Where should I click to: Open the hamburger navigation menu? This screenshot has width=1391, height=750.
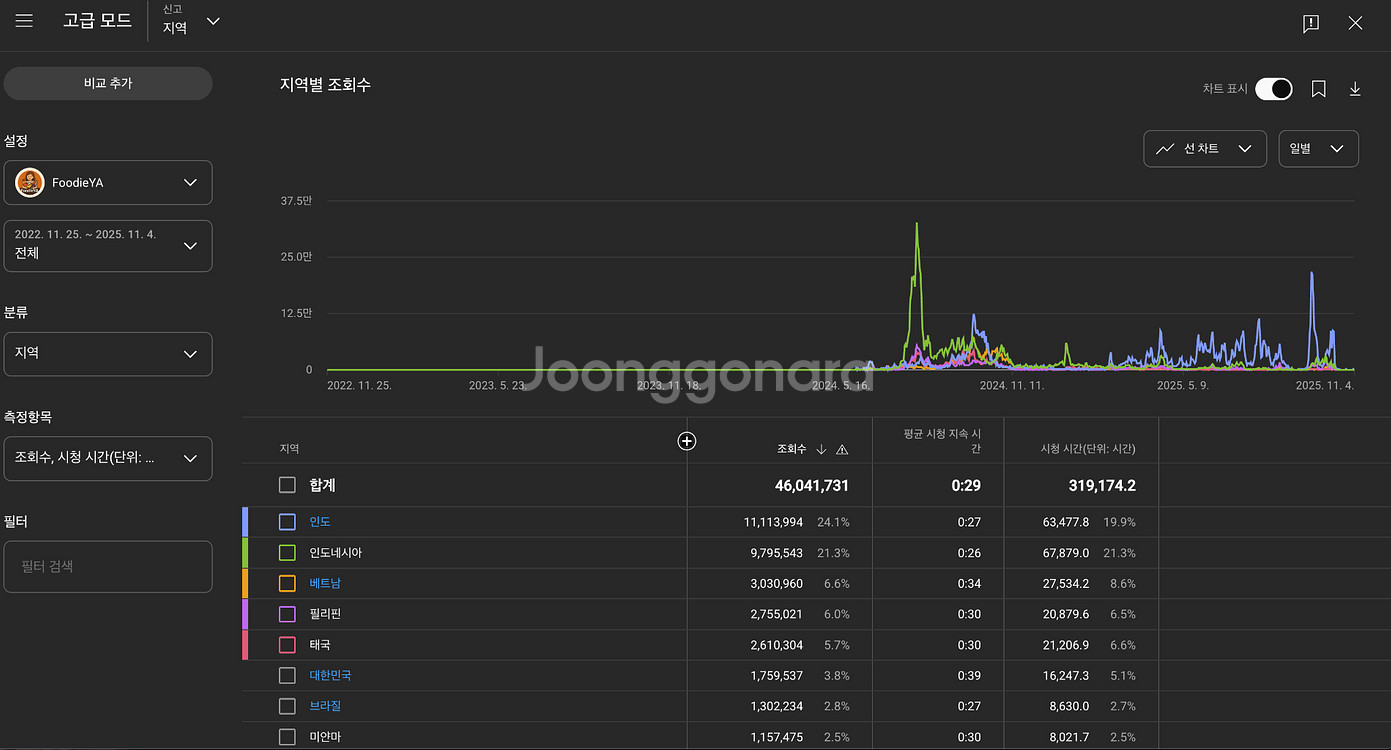click(24, 21)
